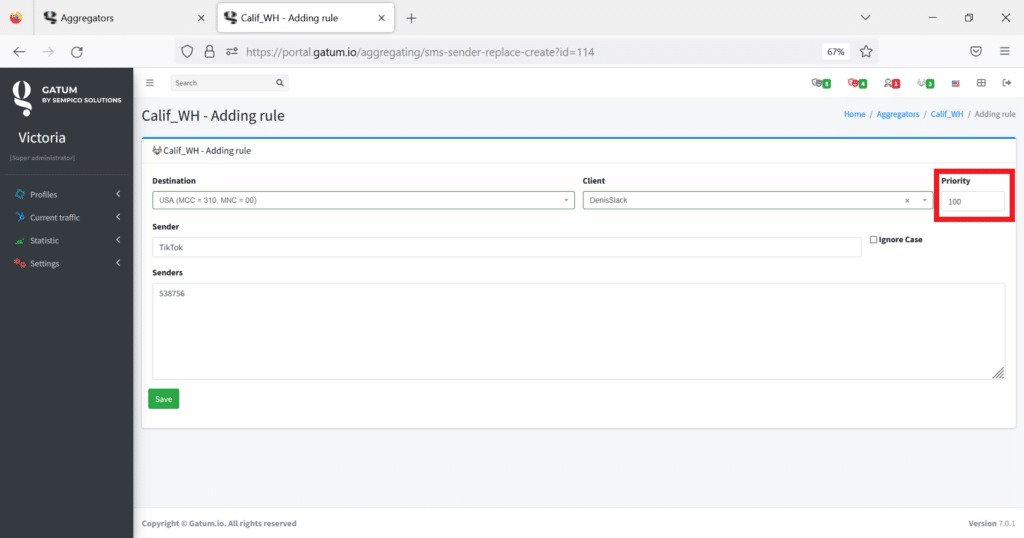Reload the page using refresh icon

(x=77, y=52)
